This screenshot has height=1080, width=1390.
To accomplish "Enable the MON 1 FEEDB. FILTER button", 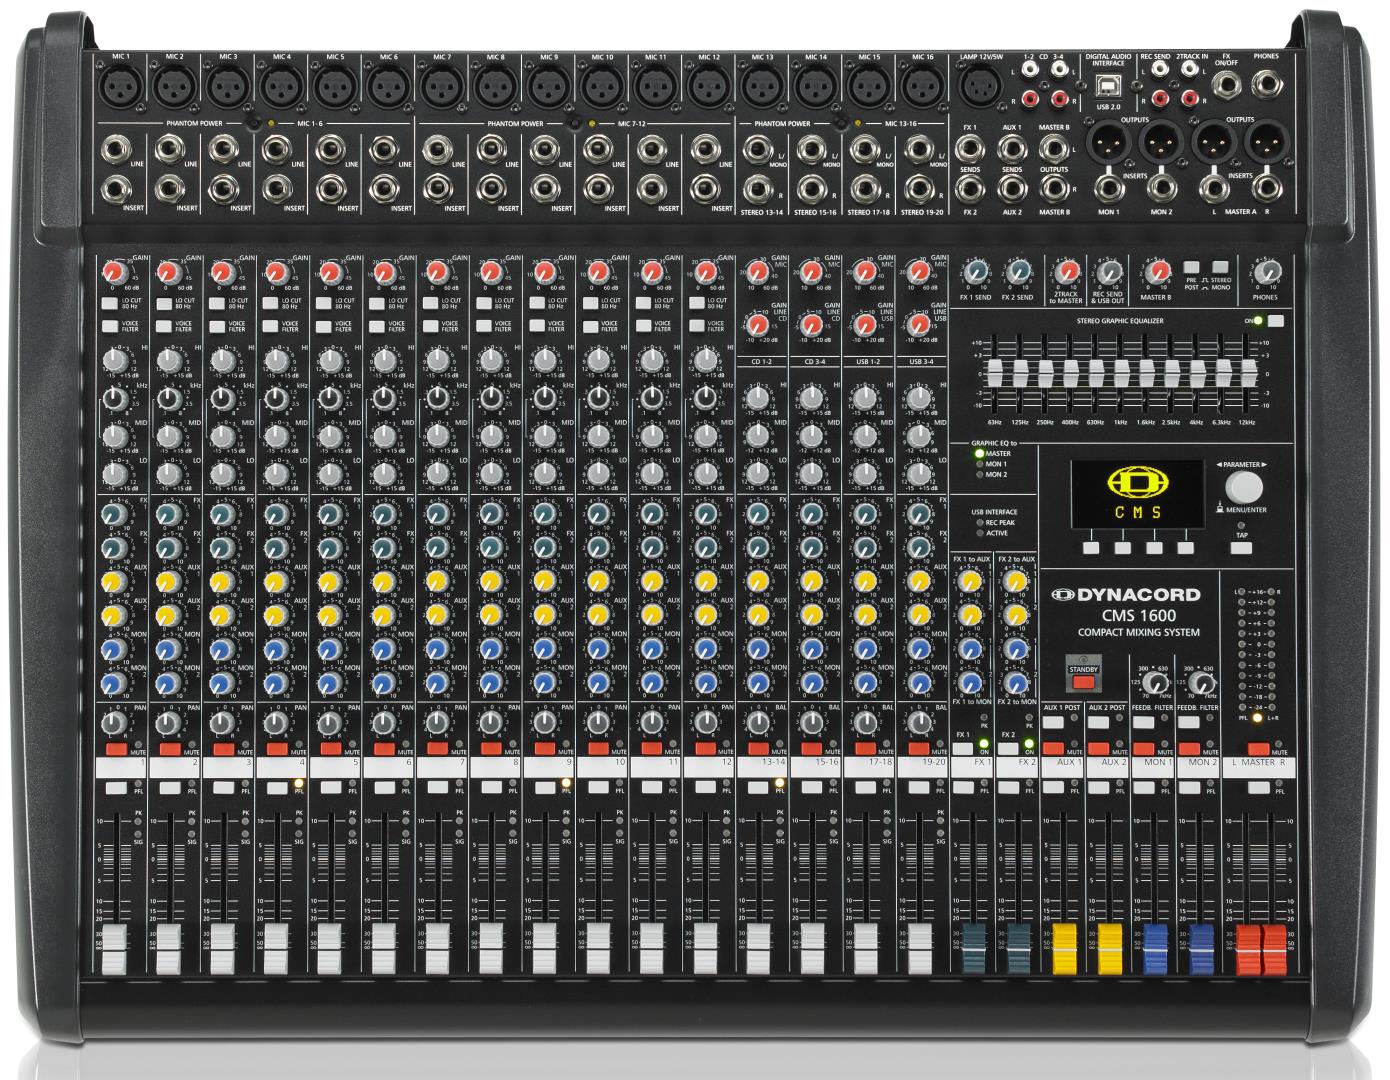I will tap(1143, 721).
